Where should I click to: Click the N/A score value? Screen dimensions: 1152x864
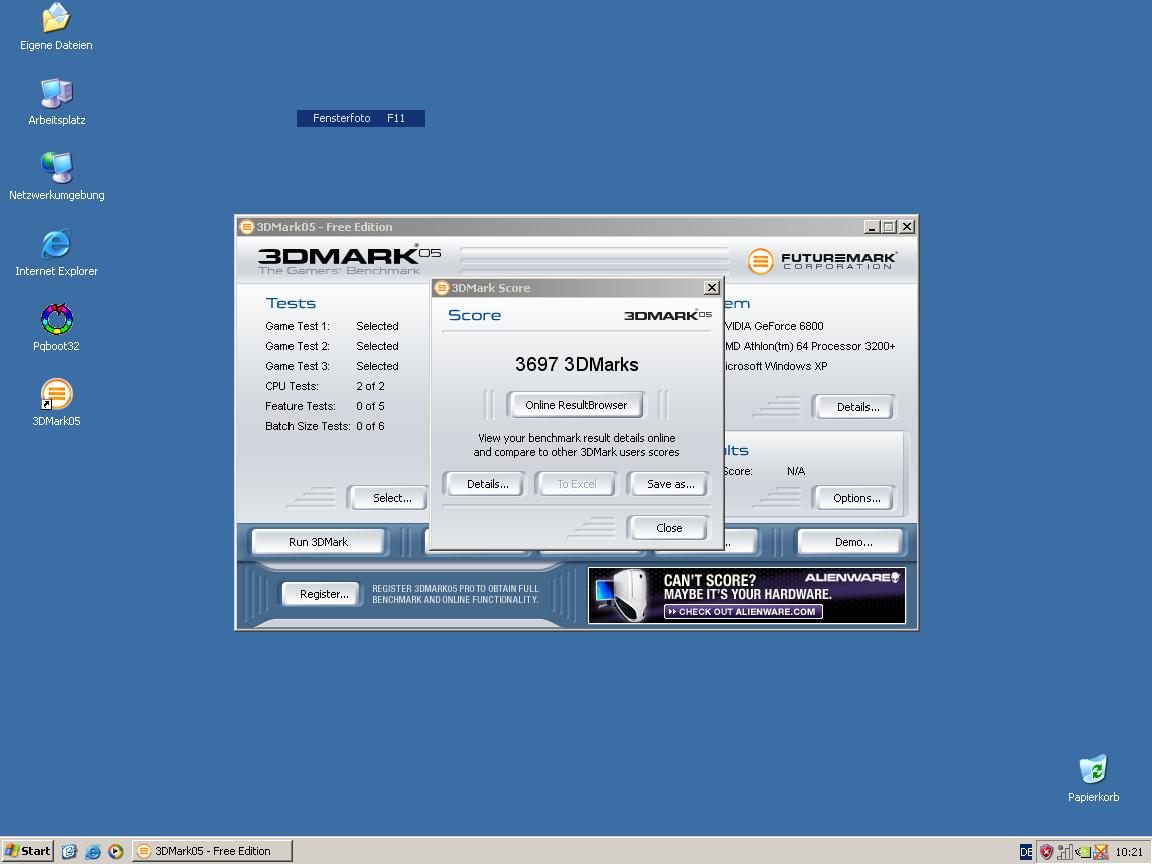click(x=796, y=471)
